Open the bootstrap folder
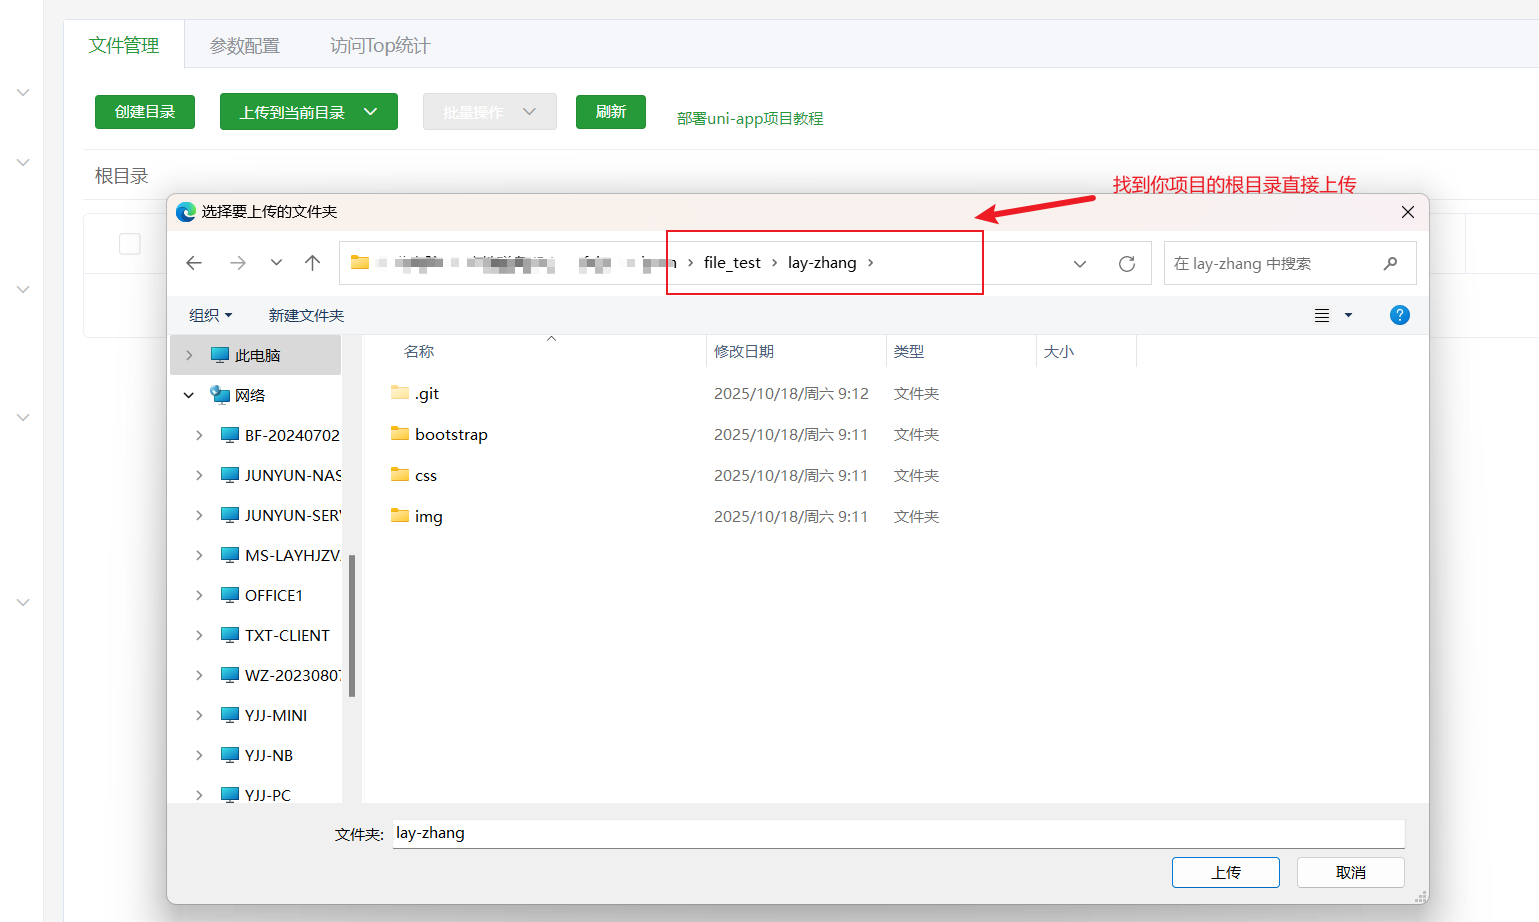This screenshot has width=1539, height=922. coord(450,434)
